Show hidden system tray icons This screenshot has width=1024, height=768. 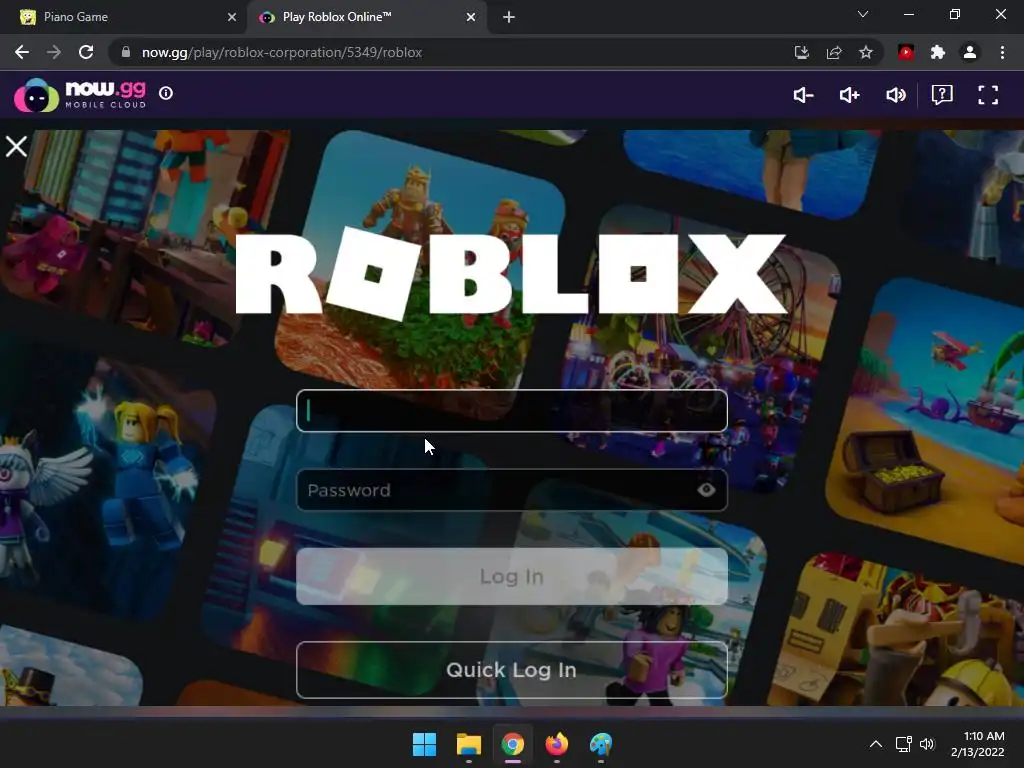[876, 744]
